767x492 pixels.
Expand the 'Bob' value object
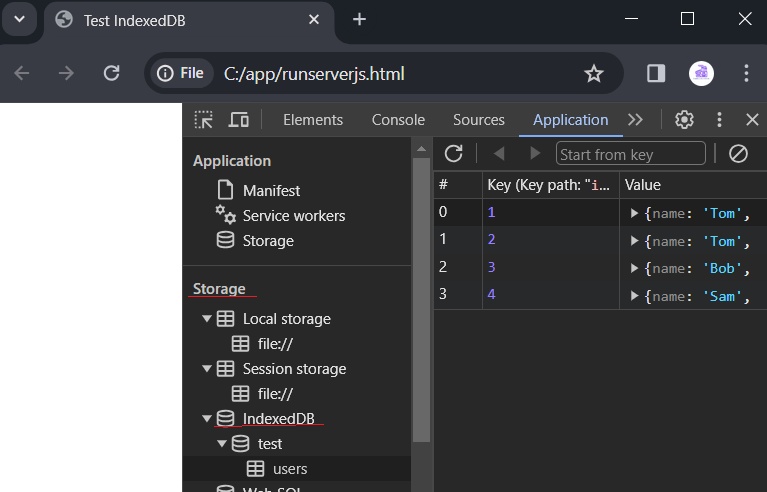634,268
